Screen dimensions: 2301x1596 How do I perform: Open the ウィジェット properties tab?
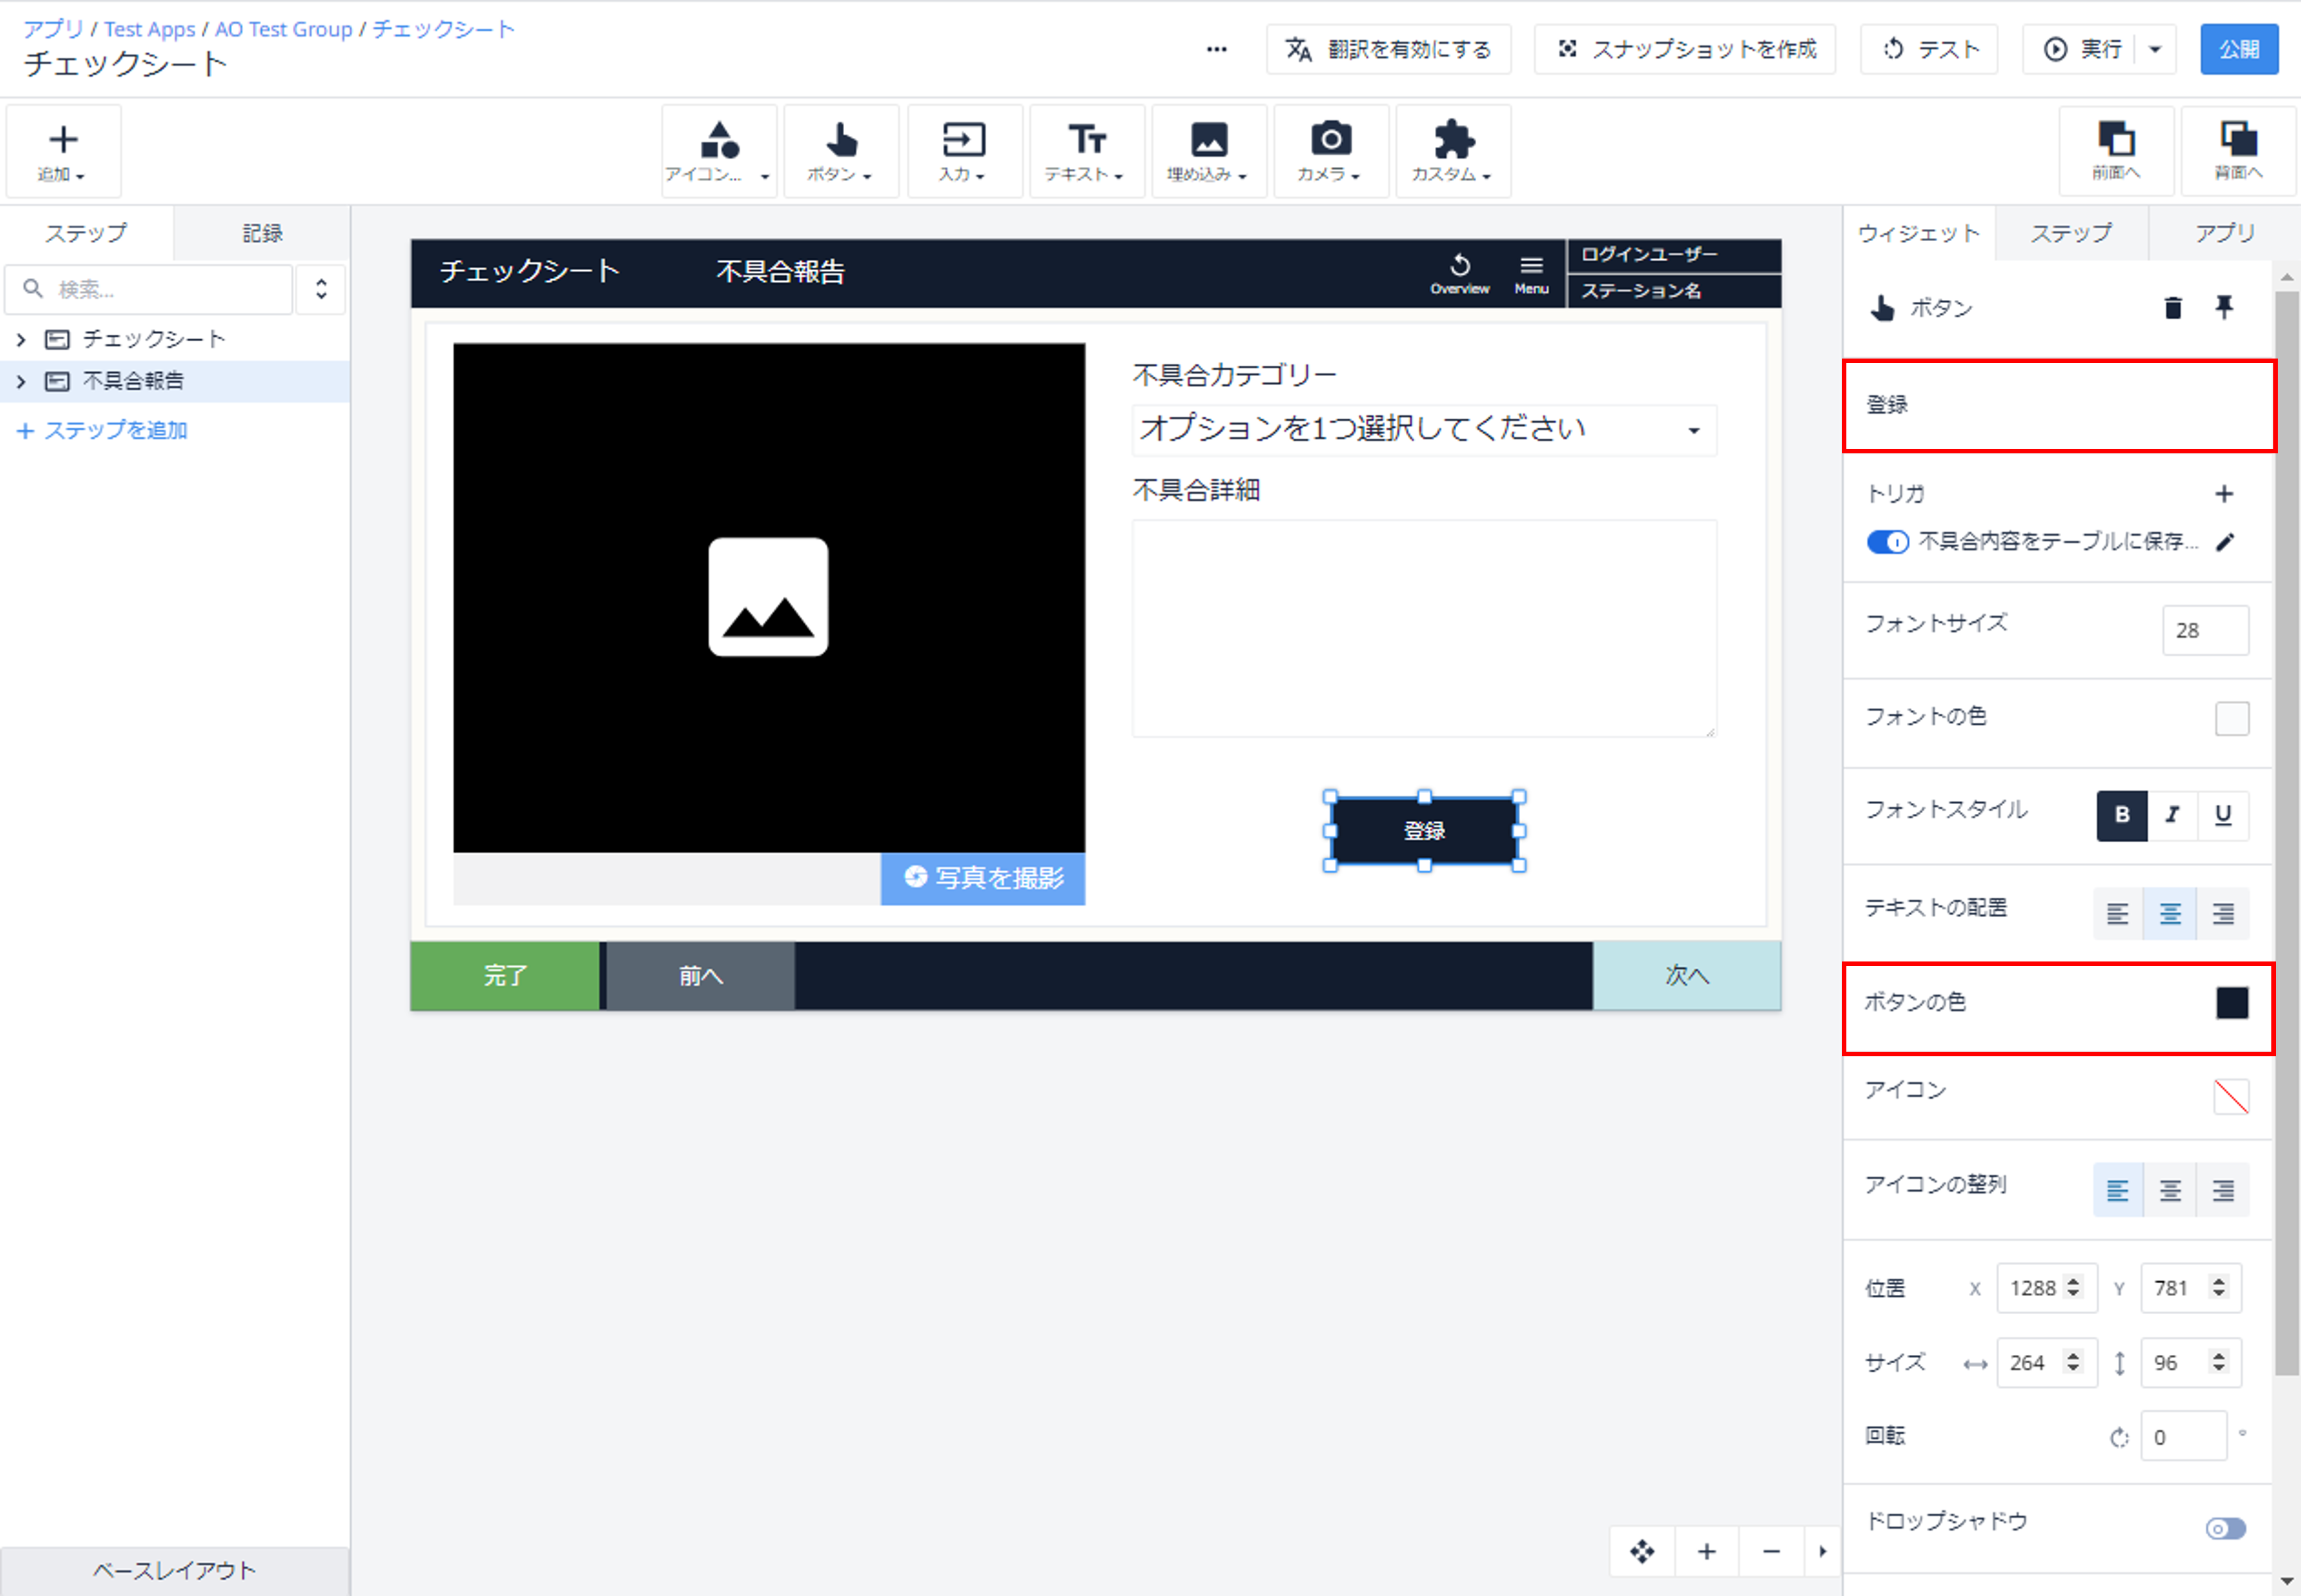tap(1918, 233)
